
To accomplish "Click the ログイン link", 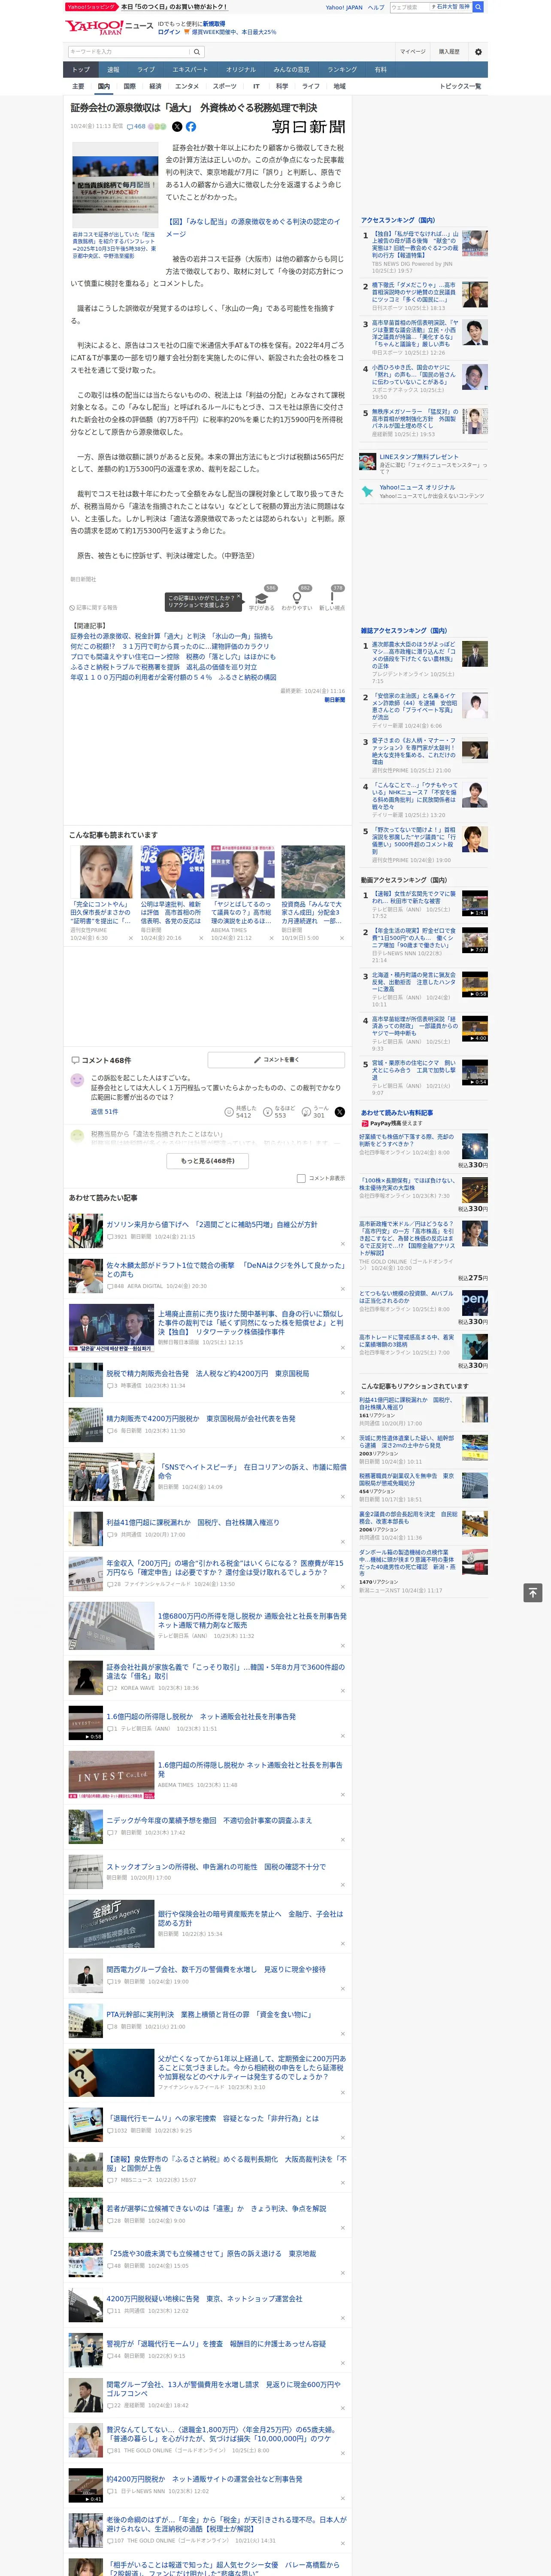I will [x=169, y=32].
